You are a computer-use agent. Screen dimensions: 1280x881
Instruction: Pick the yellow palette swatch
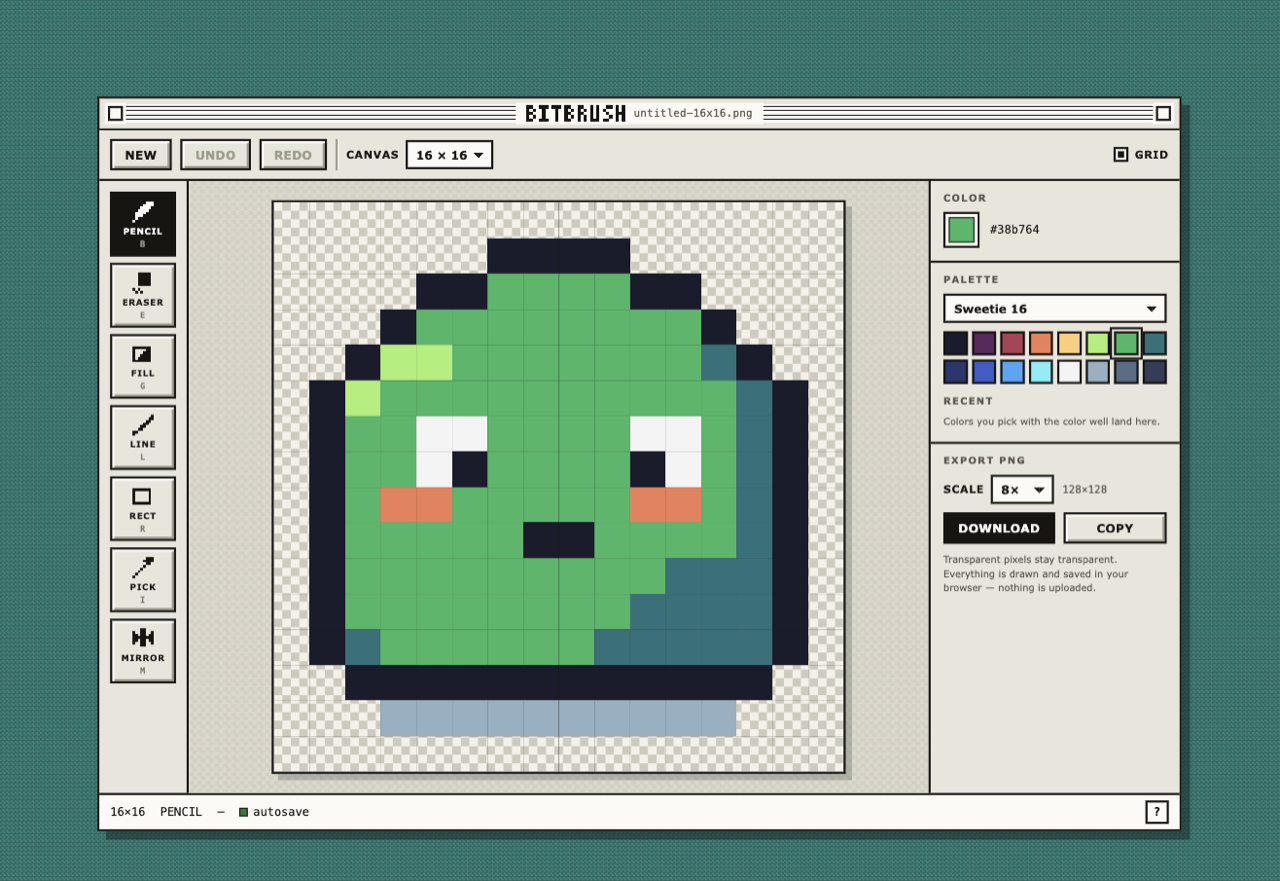(x=1069, y=343)
